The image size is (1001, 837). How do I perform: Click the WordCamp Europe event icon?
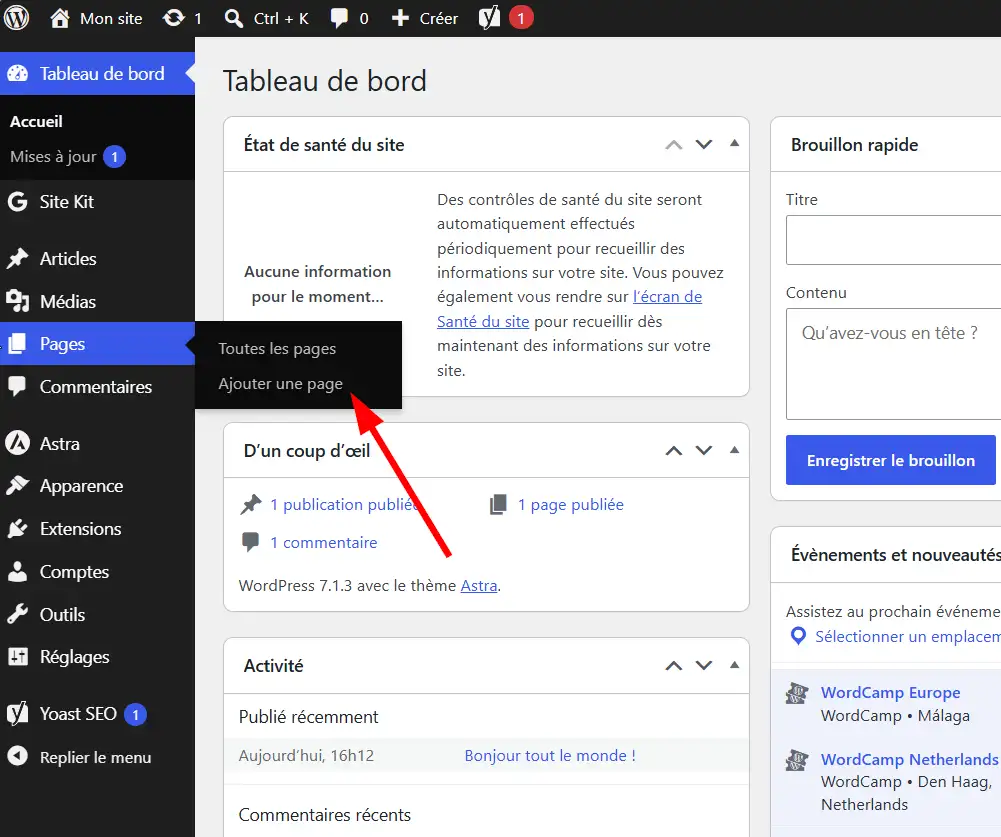[x=797, y=693]
